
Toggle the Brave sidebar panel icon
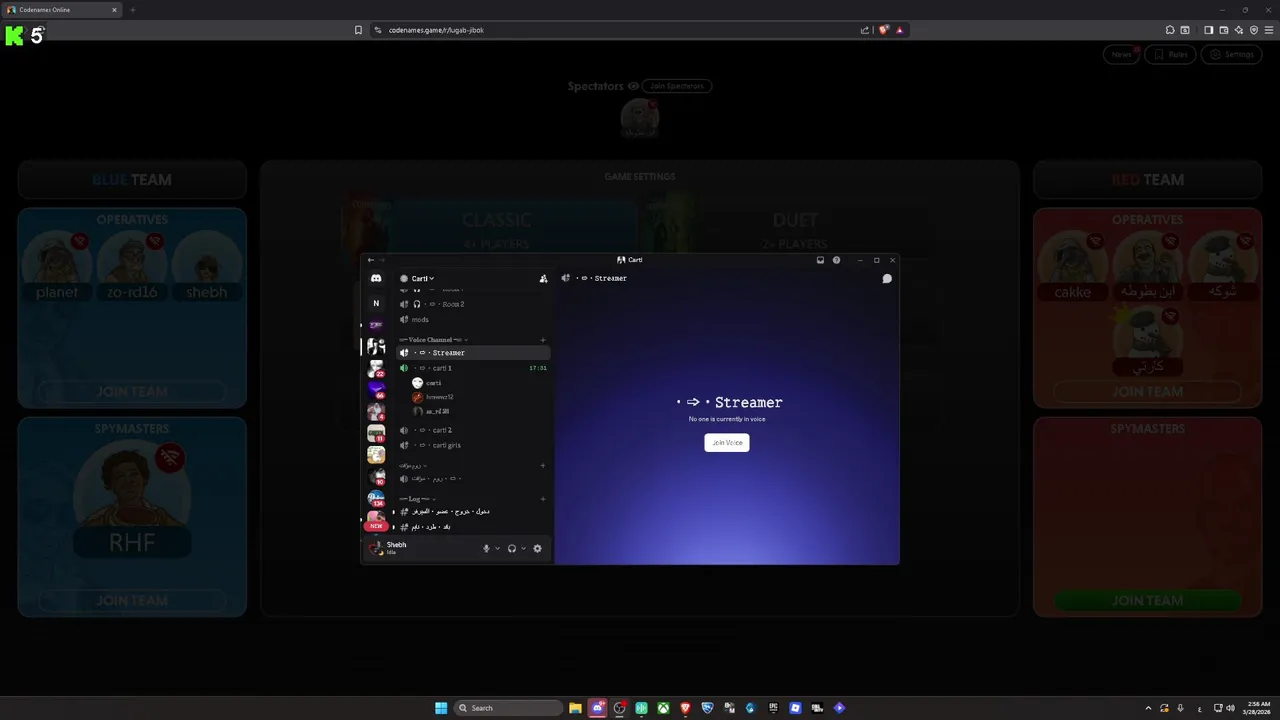click(1208, 30)
